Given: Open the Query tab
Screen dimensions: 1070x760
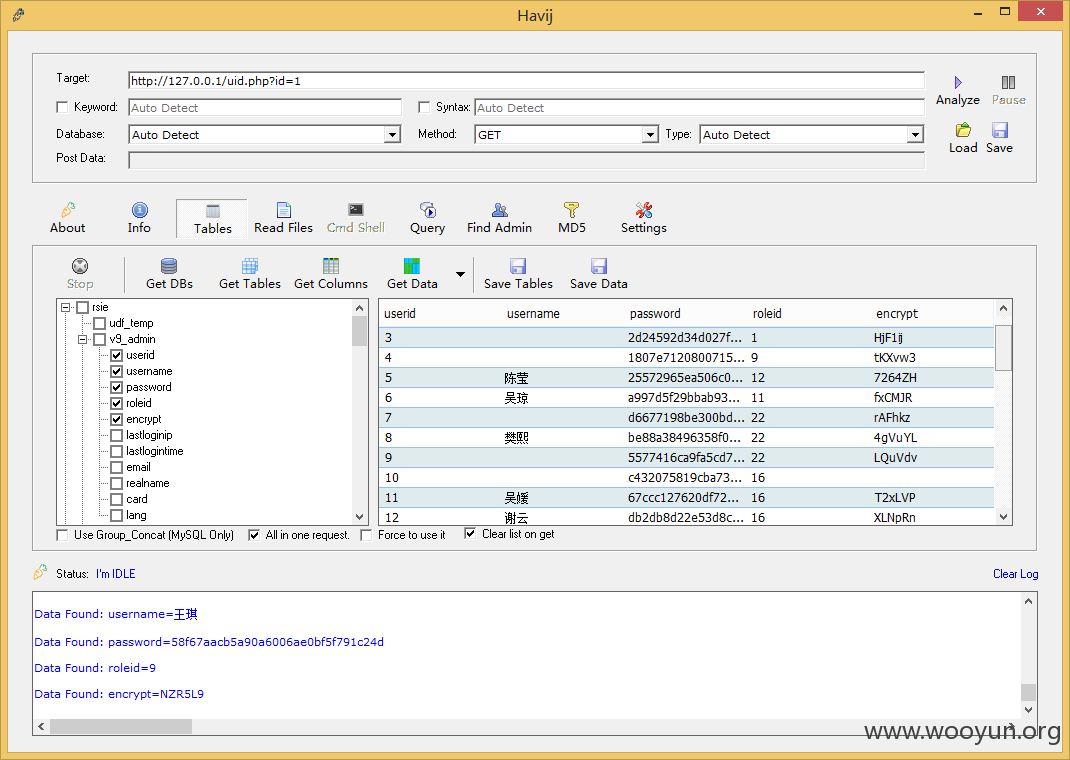Looking at the screenshot, I should (x=427, y=218).
